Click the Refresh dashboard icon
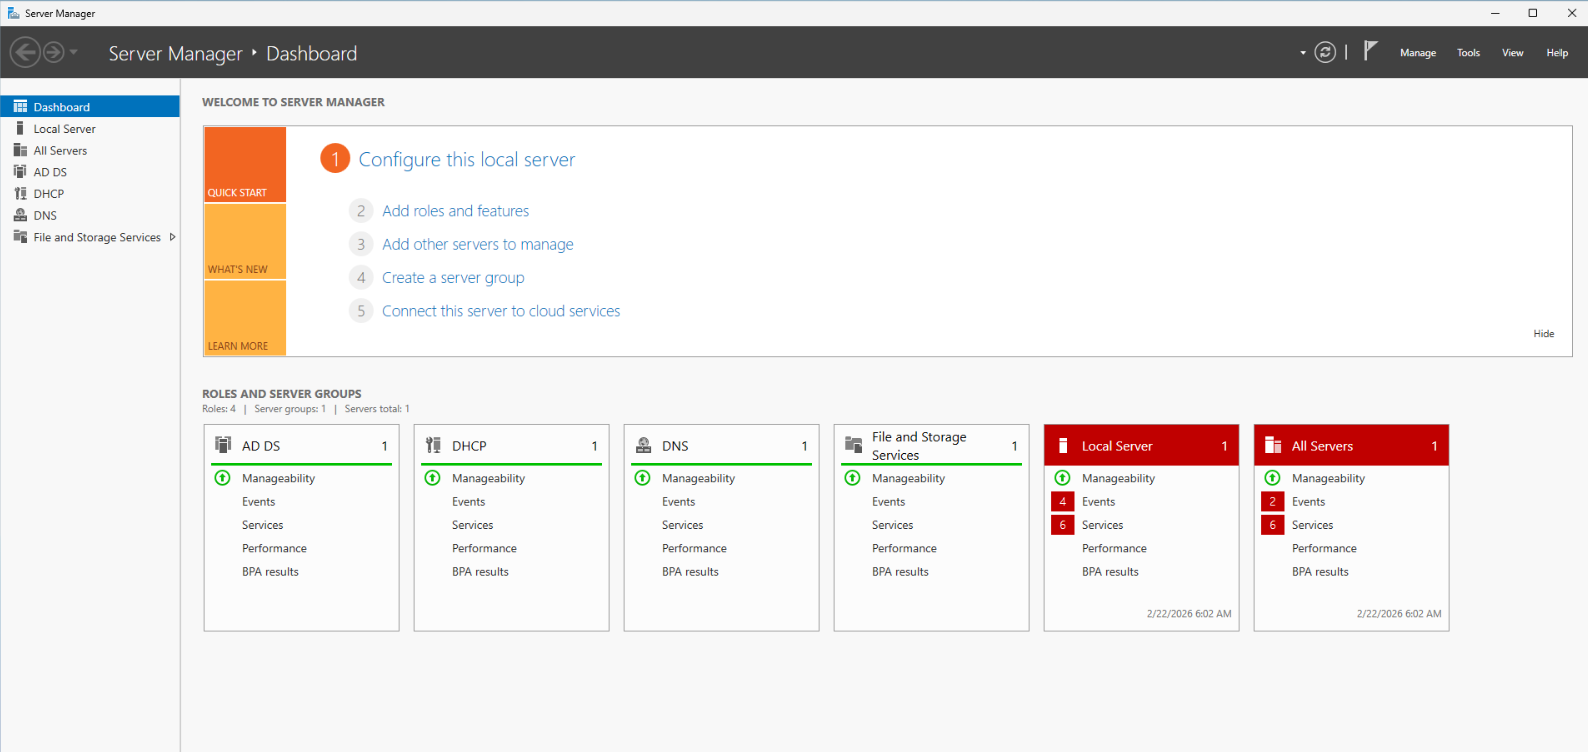 pos(1325,52)
